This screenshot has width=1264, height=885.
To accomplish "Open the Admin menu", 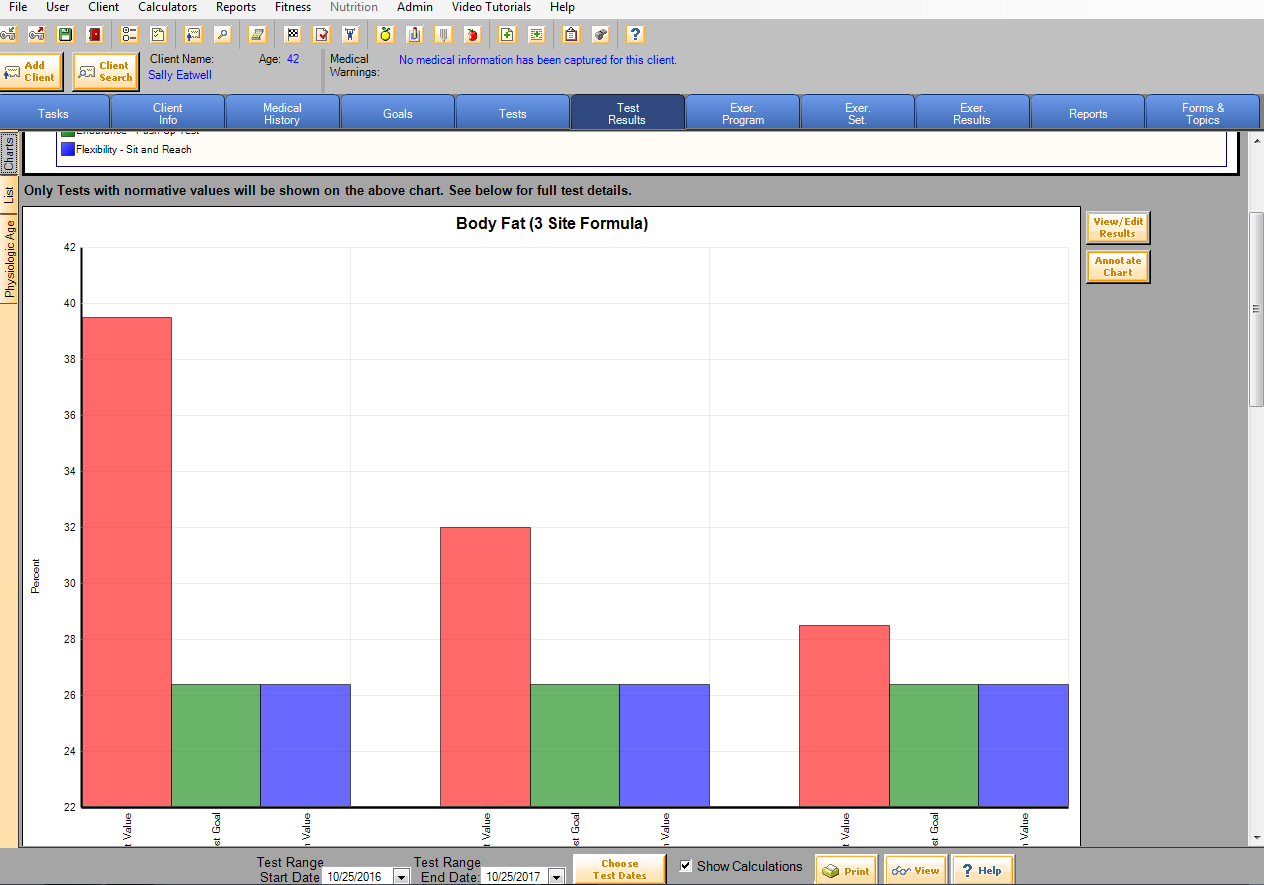I will point(415,7).
